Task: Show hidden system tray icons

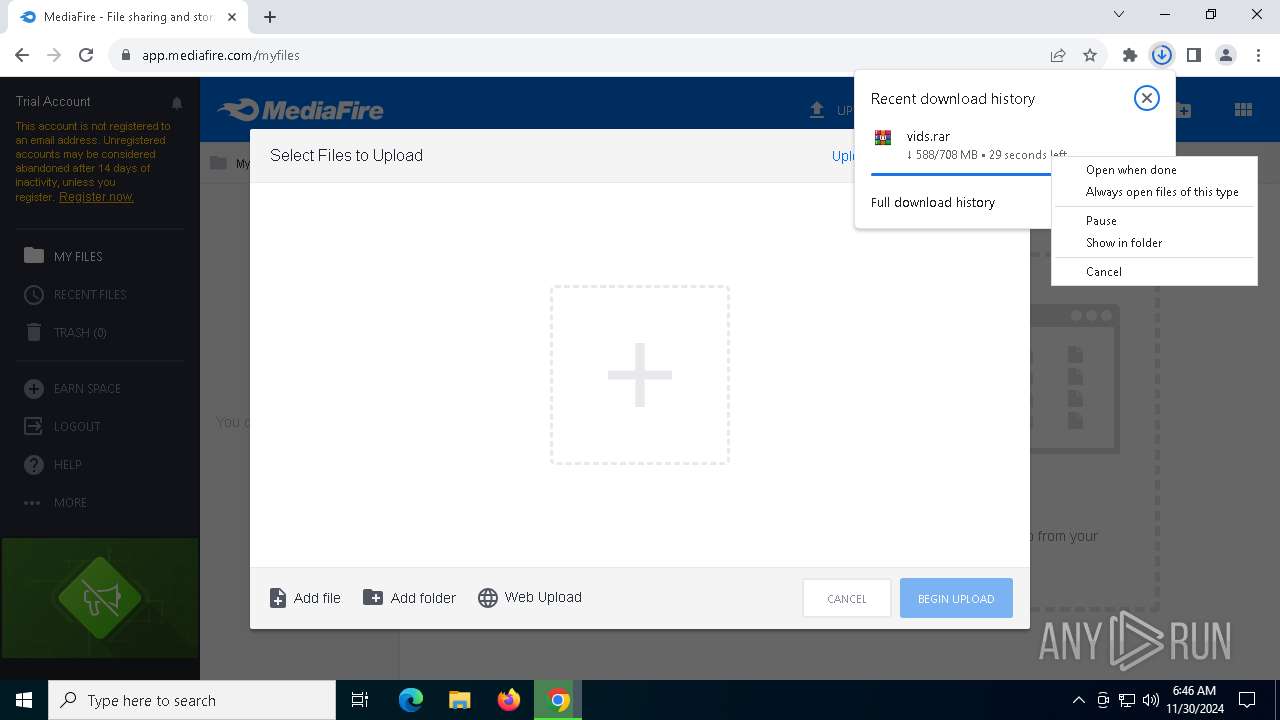Action: (x=1078, y=700)
